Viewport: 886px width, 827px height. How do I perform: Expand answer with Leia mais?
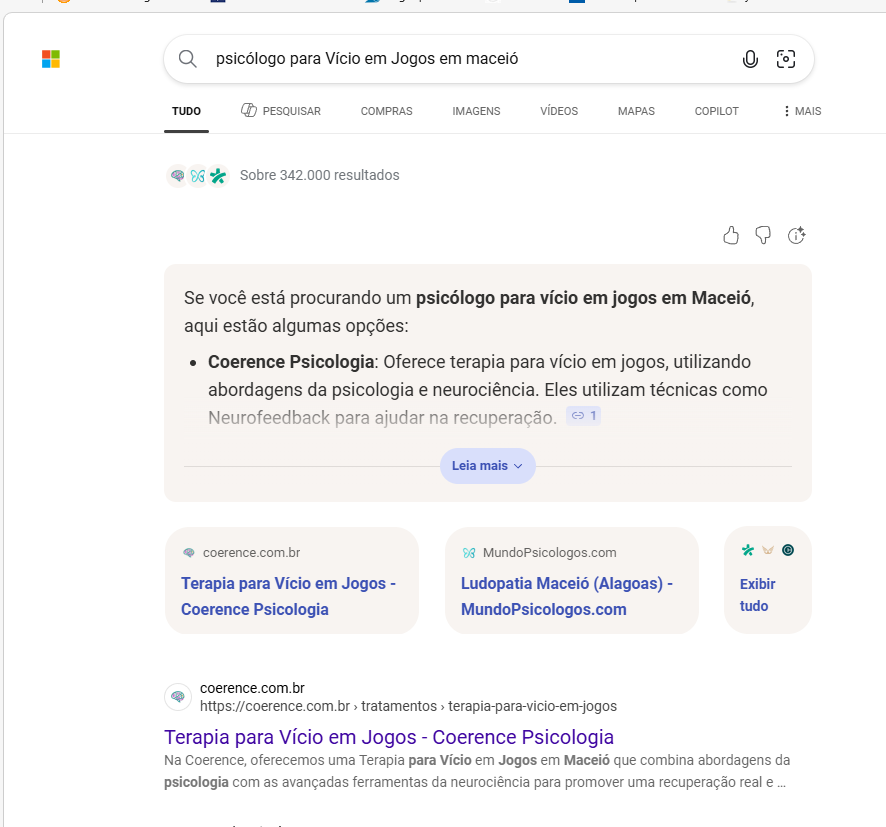tap(488, 465)
